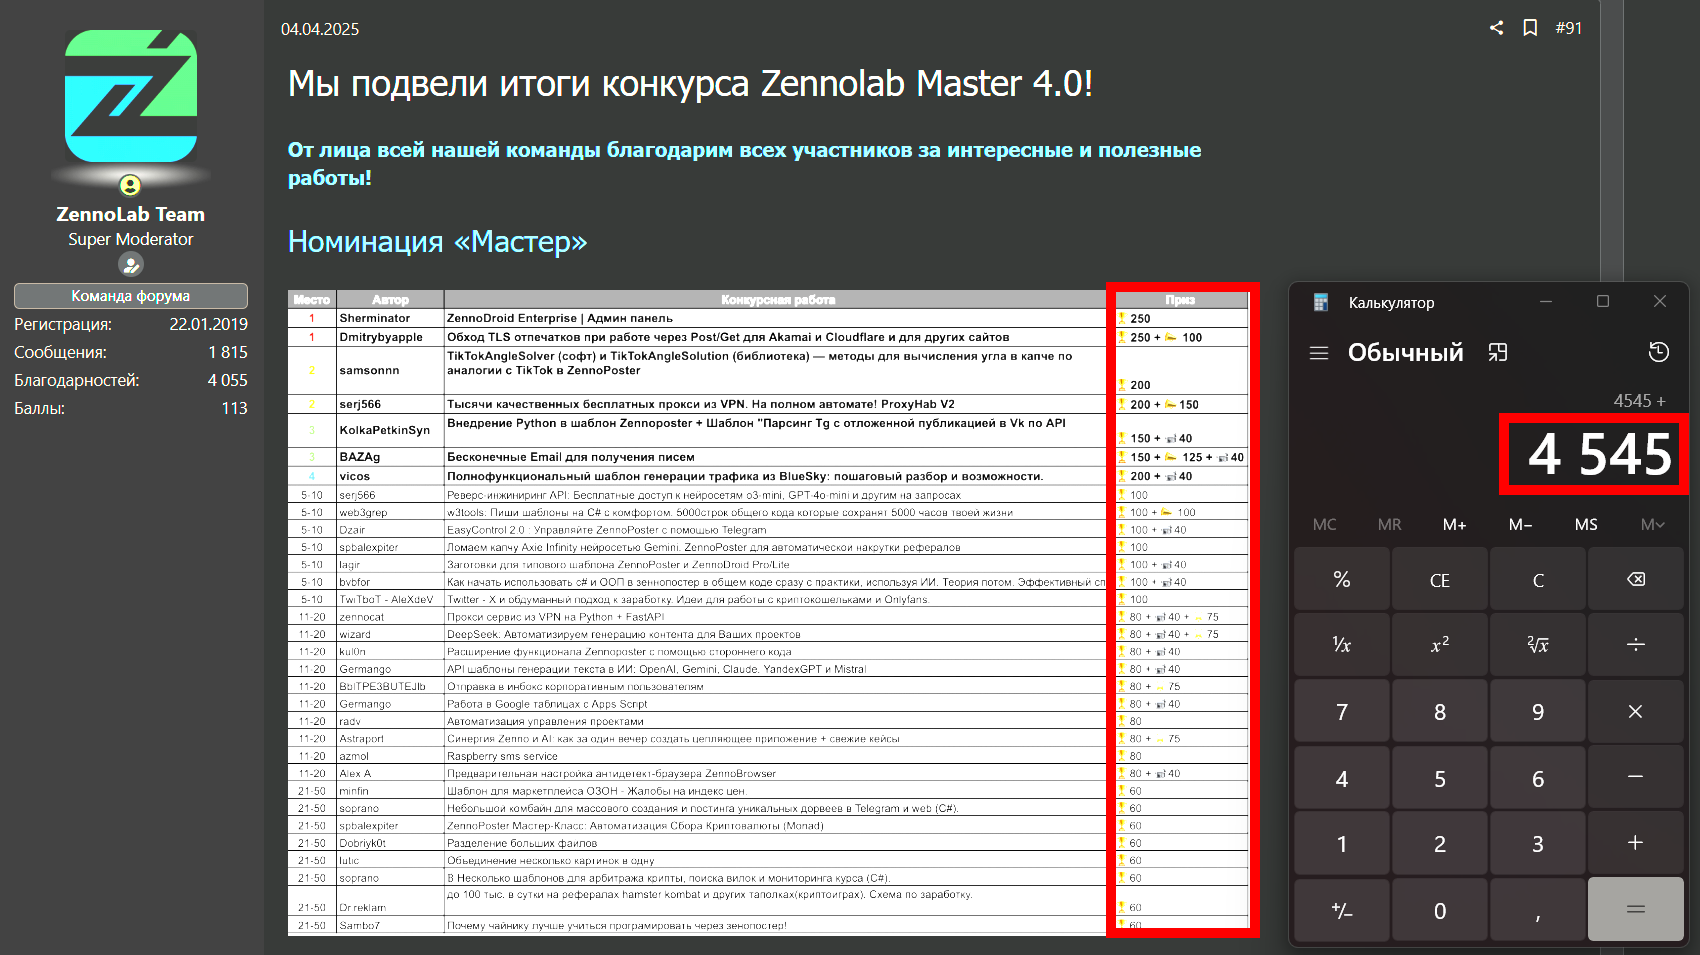Click the Sherminator author cell
The image size is (1700, 955).
(x=390, y=318)
